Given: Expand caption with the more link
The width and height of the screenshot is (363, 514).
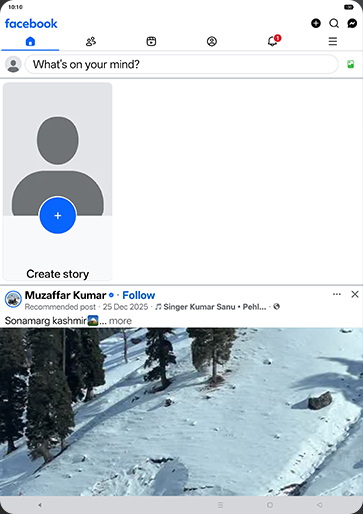Looking at the screenshot, I should click(x=120, y=321).
